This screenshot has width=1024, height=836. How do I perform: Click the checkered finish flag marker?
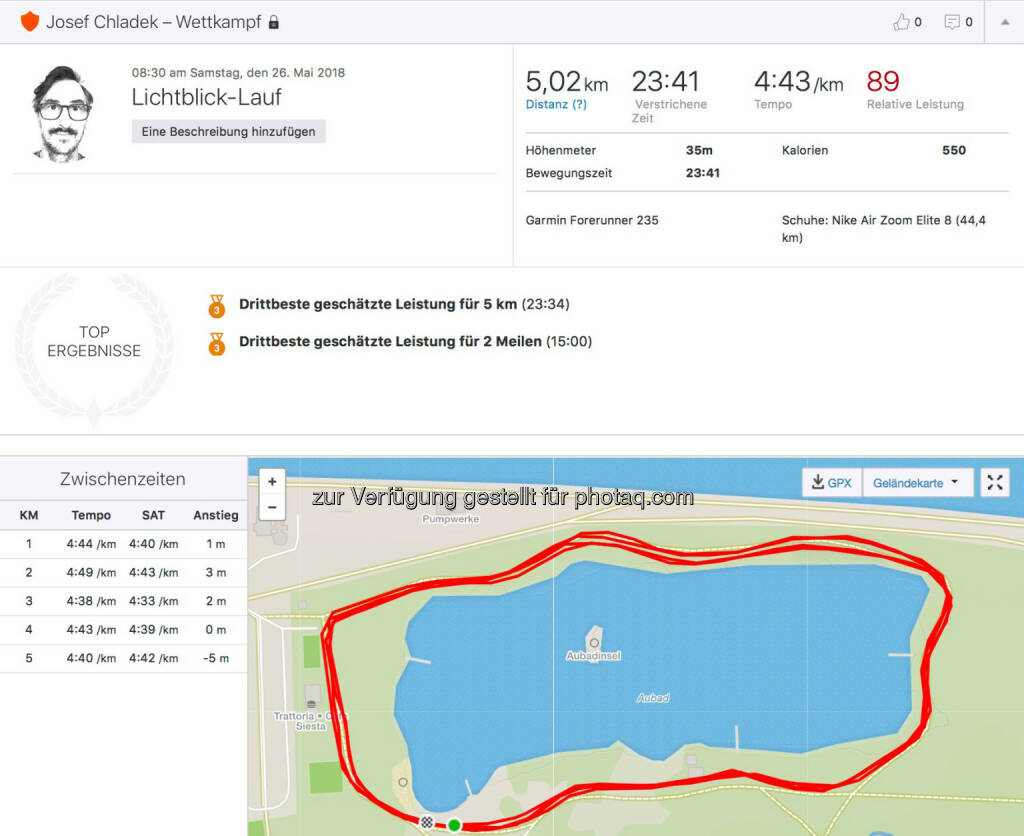coord(428,822)
